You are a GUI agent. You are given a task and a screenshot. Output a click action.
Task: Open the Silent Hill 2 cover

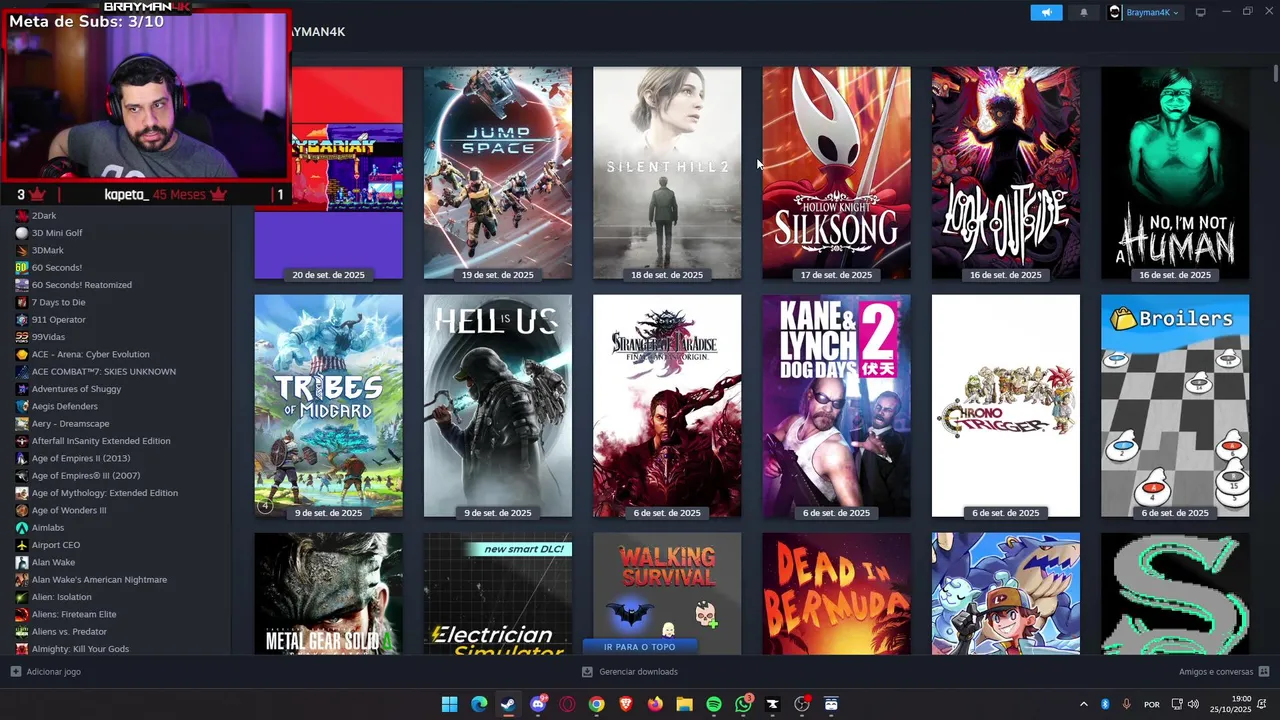(667, 173)
